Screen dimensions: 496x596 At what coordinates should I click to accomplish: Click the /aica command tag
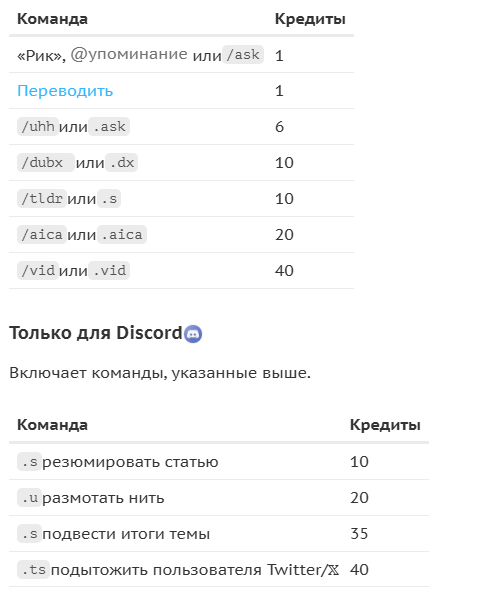click(x=42, y=235)
